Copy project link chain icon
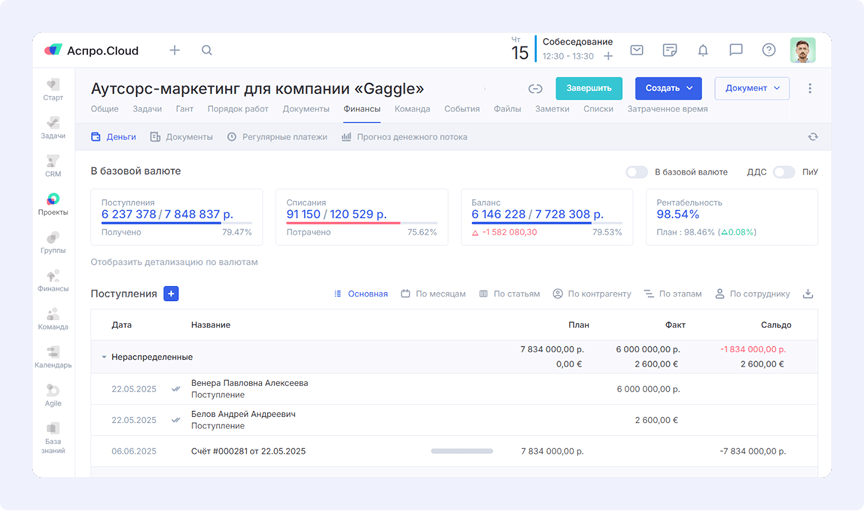The width and height of the screenshot is (864, 511). click(x=535, y=89)
